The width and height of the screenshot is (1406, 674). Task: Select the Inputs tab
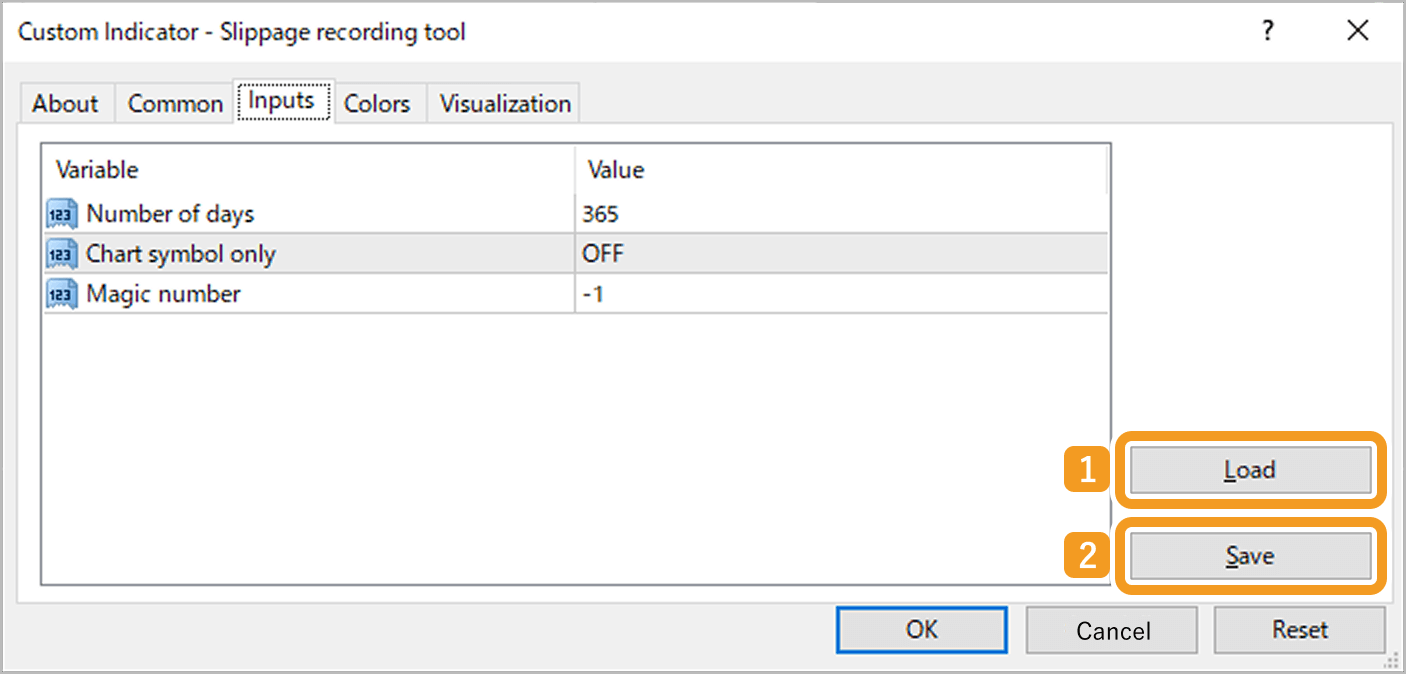tap(282, 101)
